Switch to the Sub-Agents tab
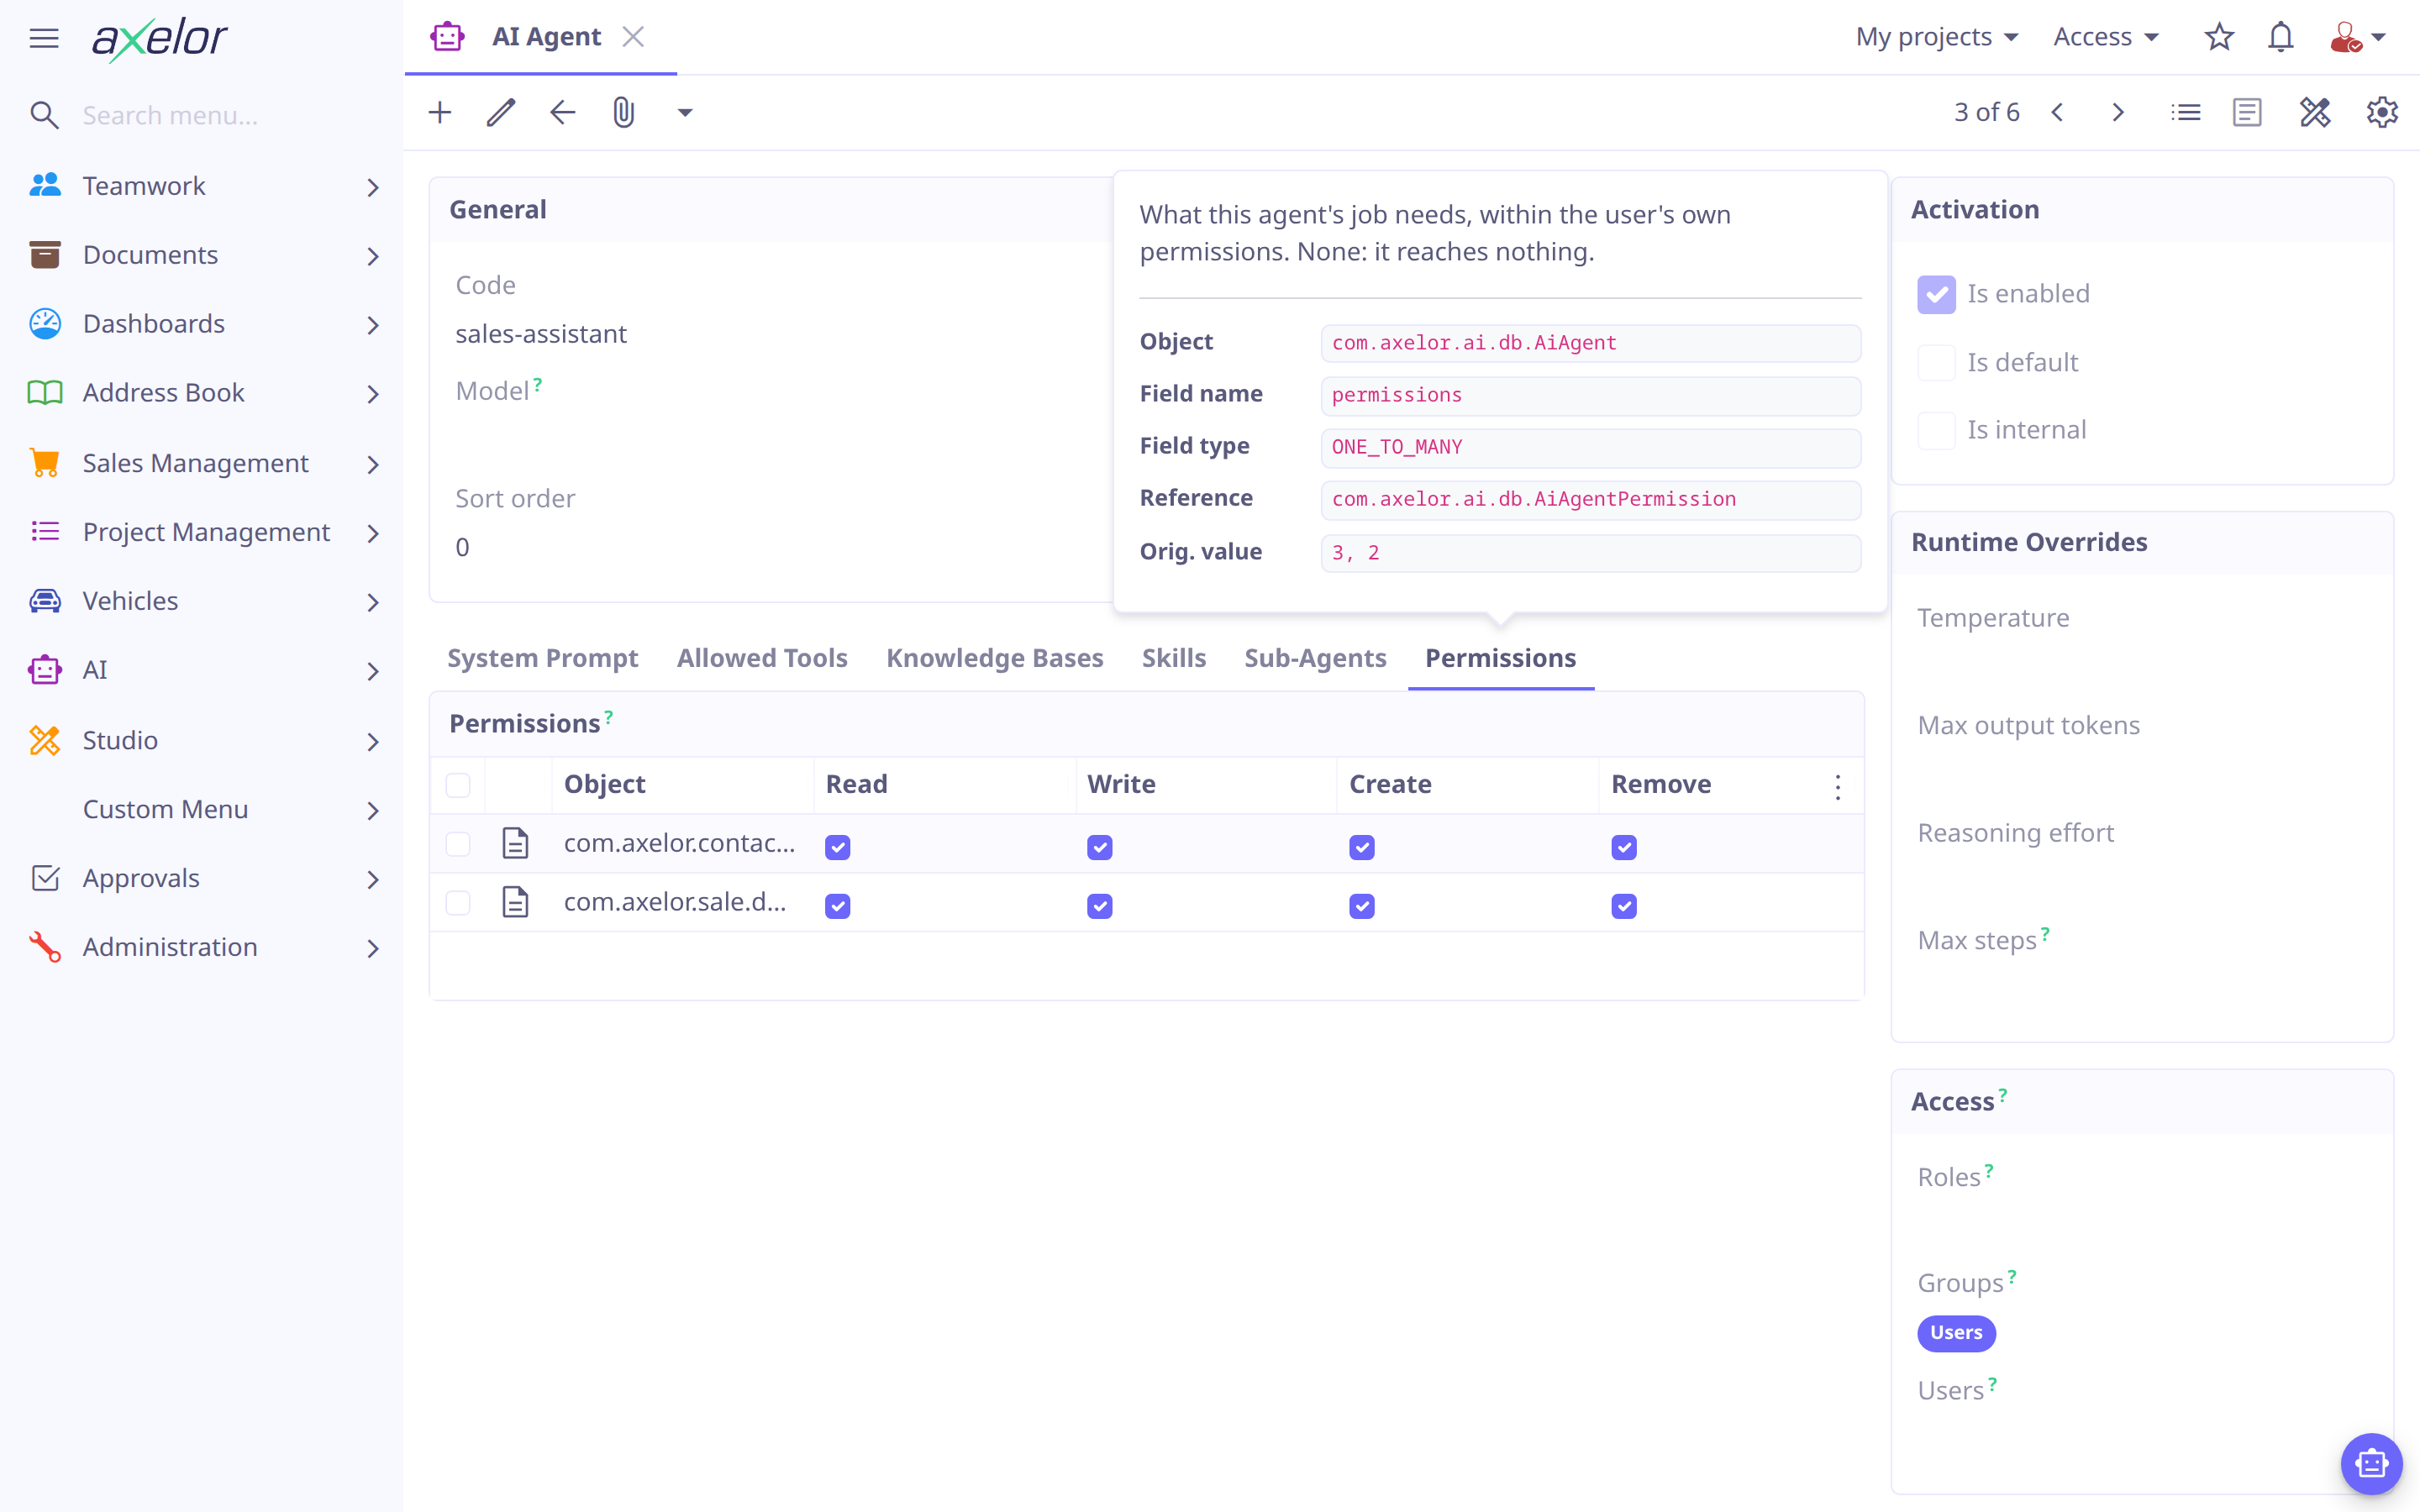The width and height of the screenshot is (2420, 1512). click(1315, 658)
